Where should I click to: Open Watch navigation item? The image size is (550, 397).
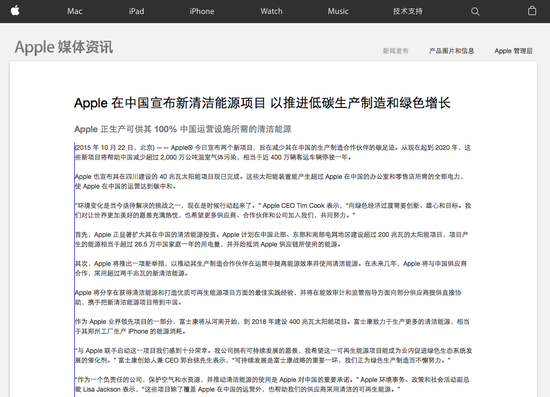(271, 11)
